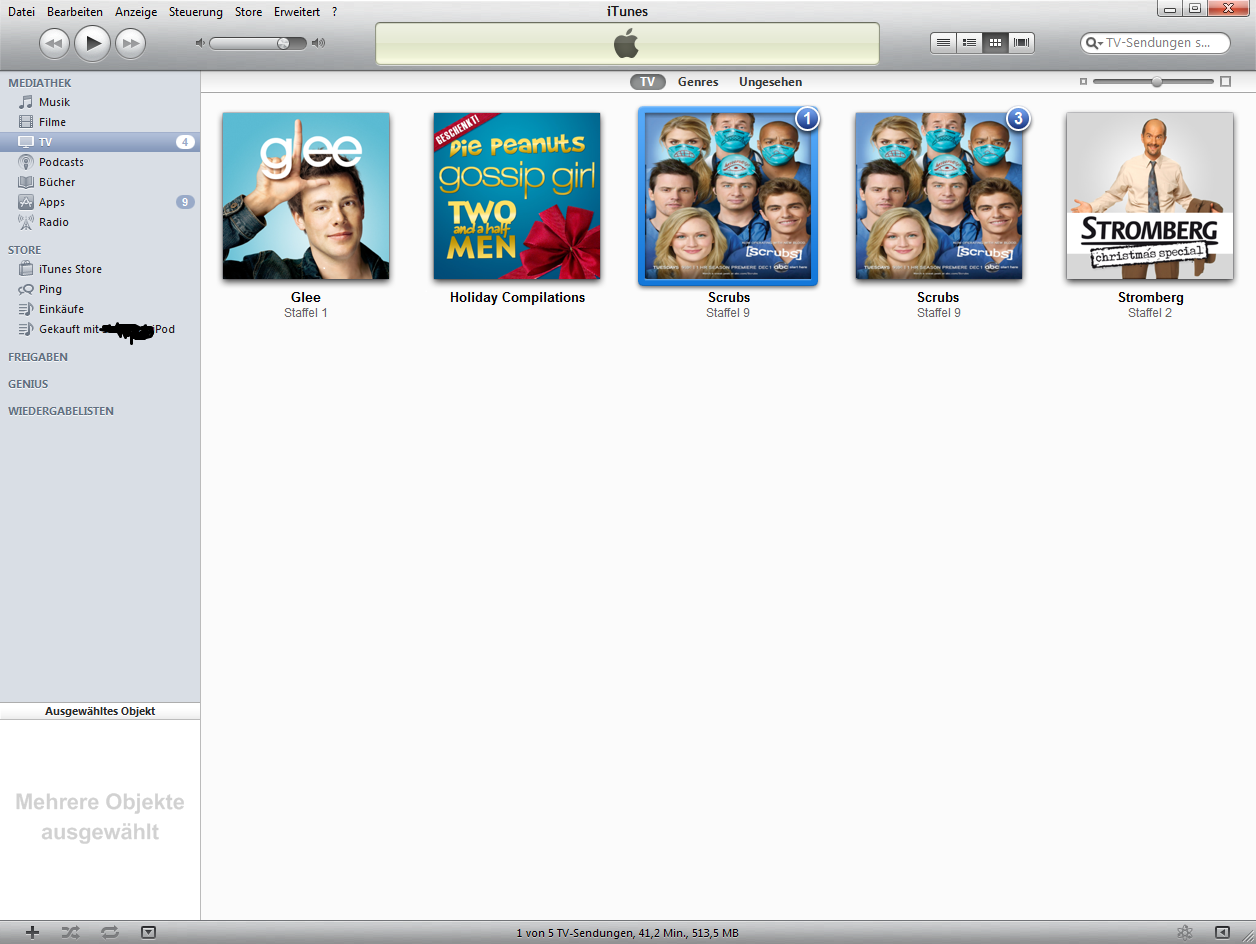Hide the artwork viewer panel button
The image size is (1256, 944).
(x=148, y=932)
